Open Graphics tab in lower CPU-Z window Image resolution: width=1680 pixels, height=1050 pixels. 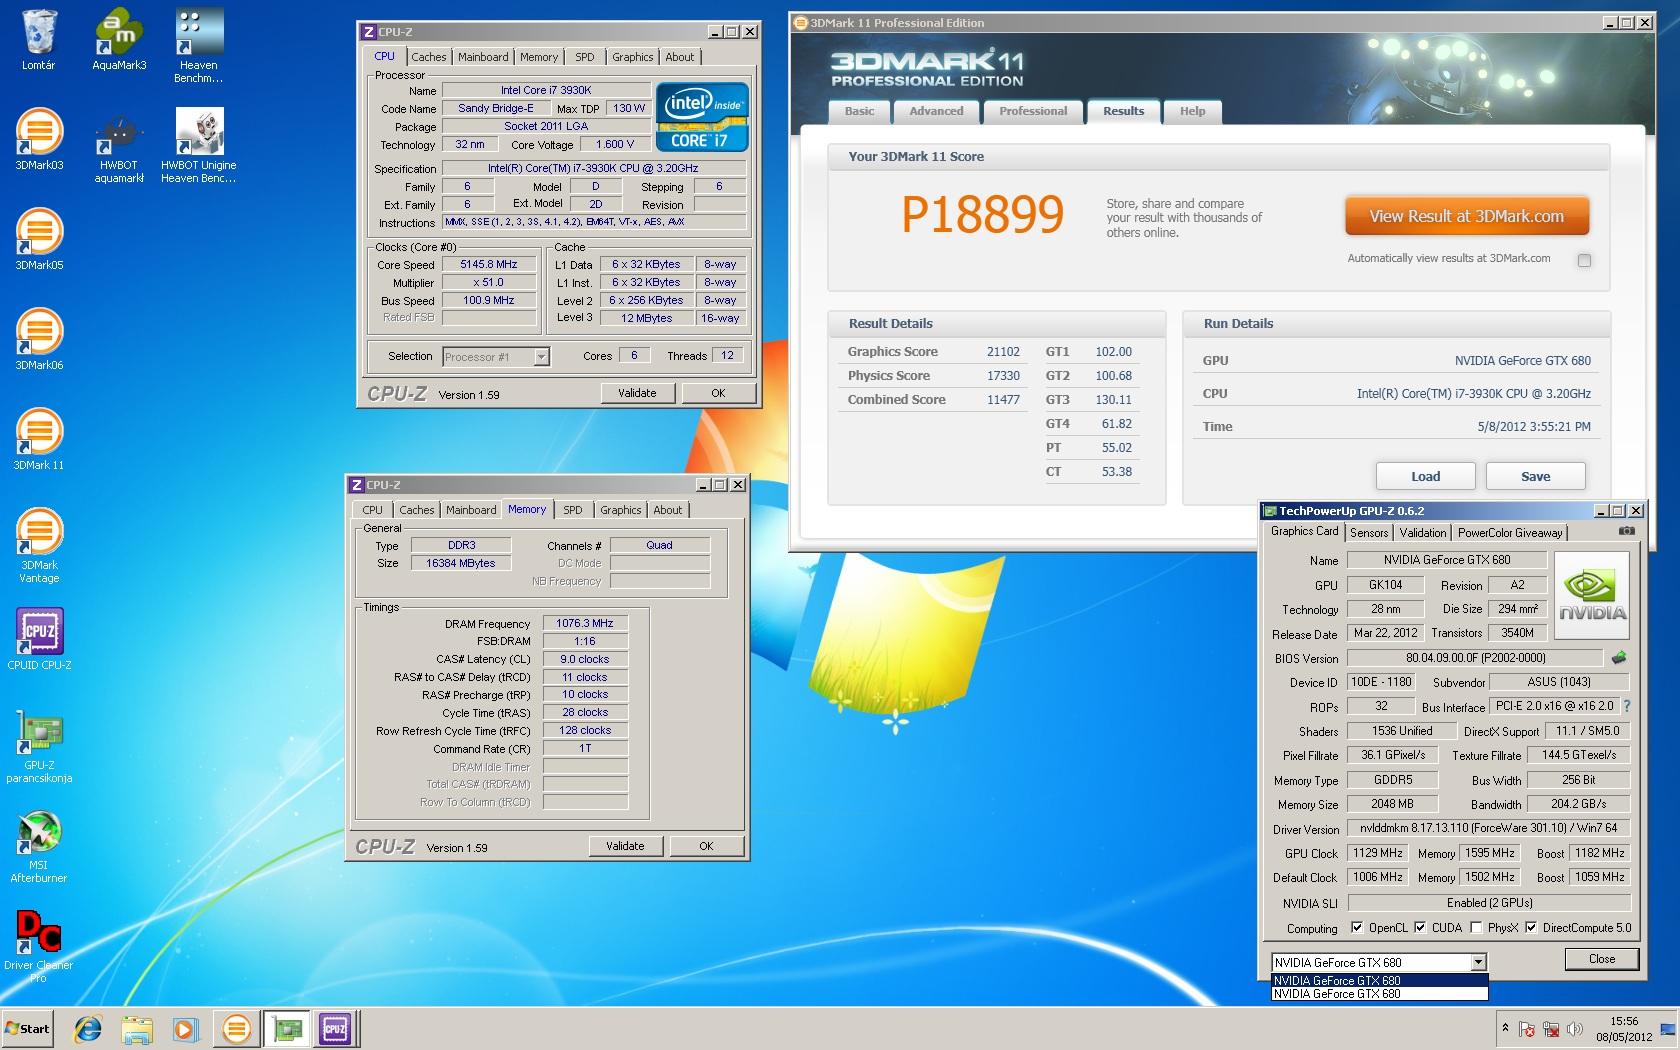tap(620, 510)
